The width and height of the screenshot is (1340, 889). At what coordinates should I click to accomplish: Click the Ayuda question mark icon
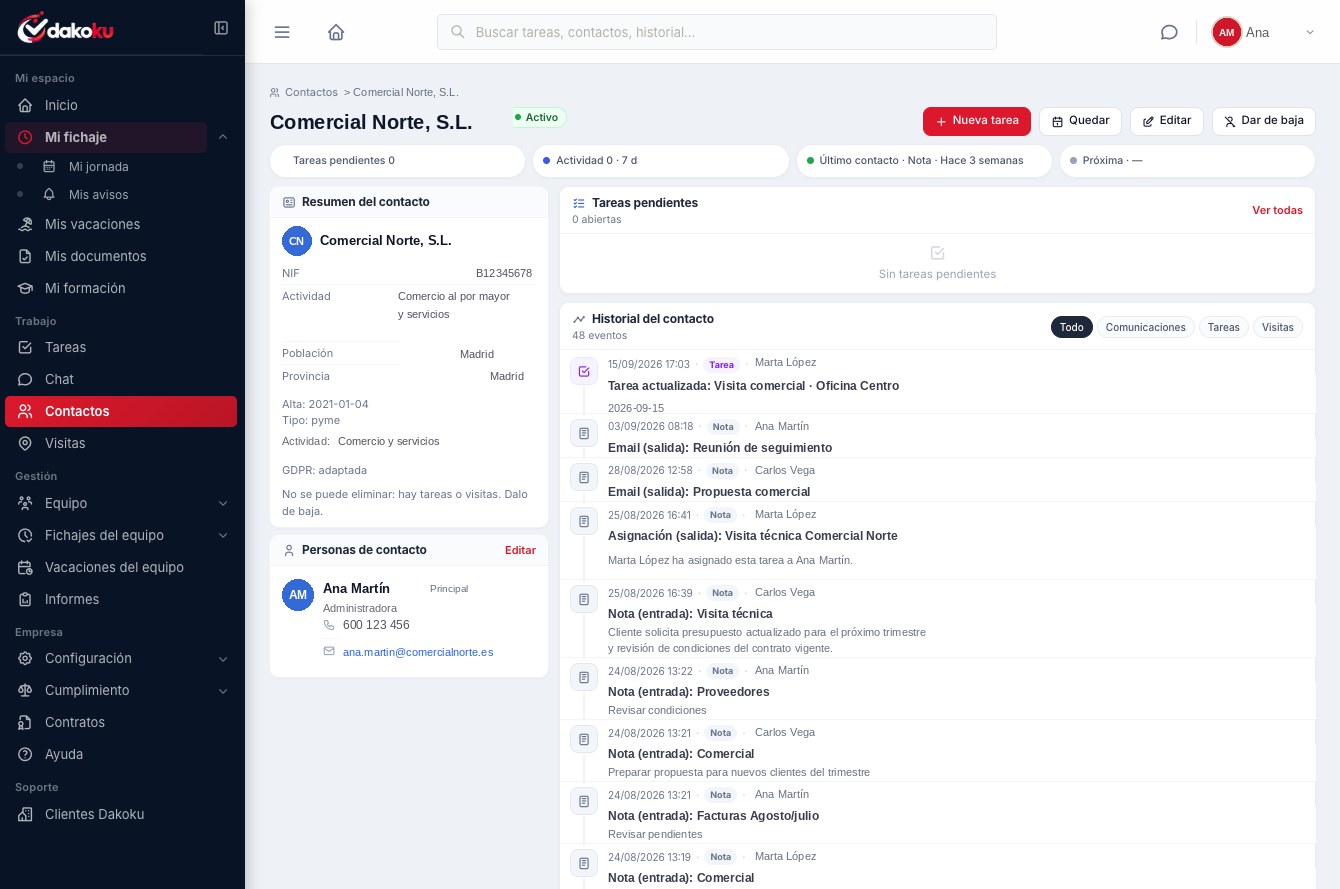(25, 754)
